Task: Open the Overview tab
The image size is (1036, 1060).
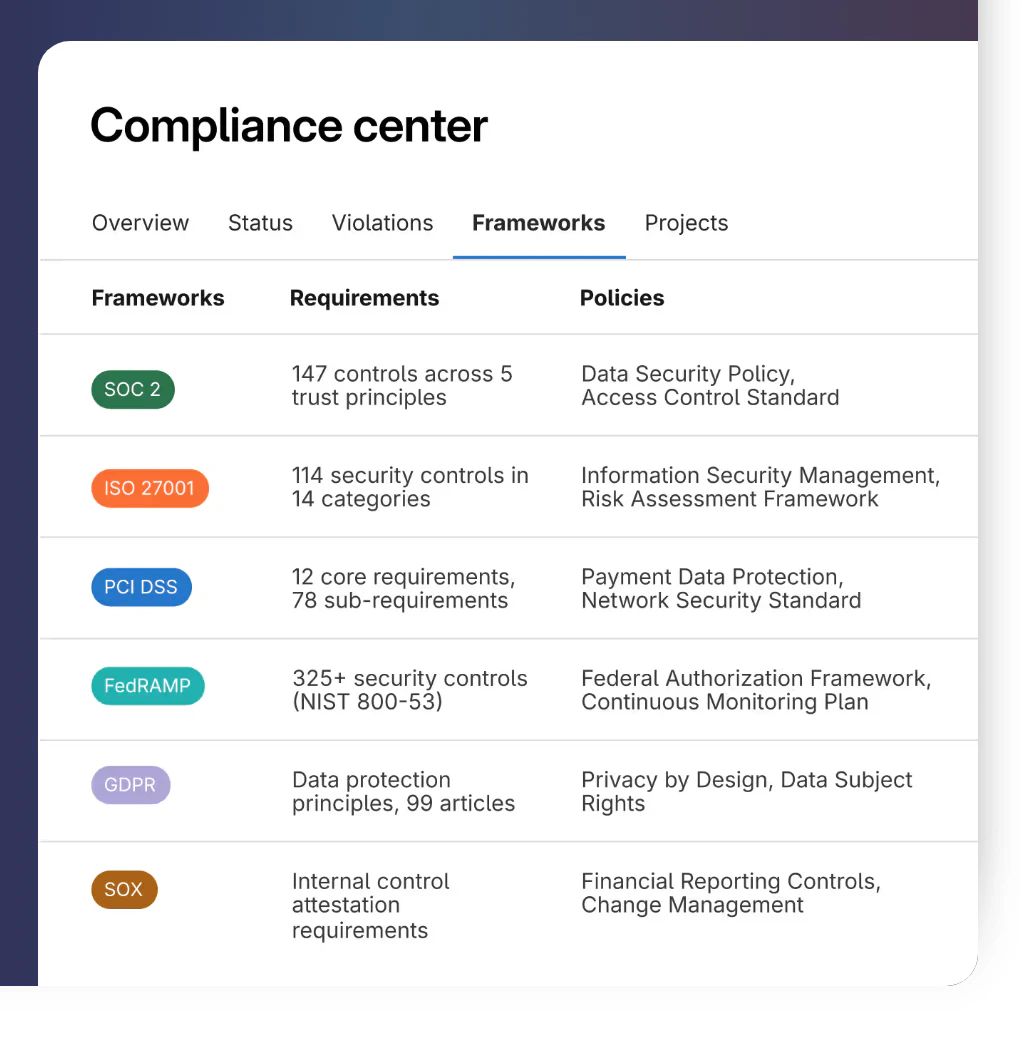Action: (x=140, y=223)
